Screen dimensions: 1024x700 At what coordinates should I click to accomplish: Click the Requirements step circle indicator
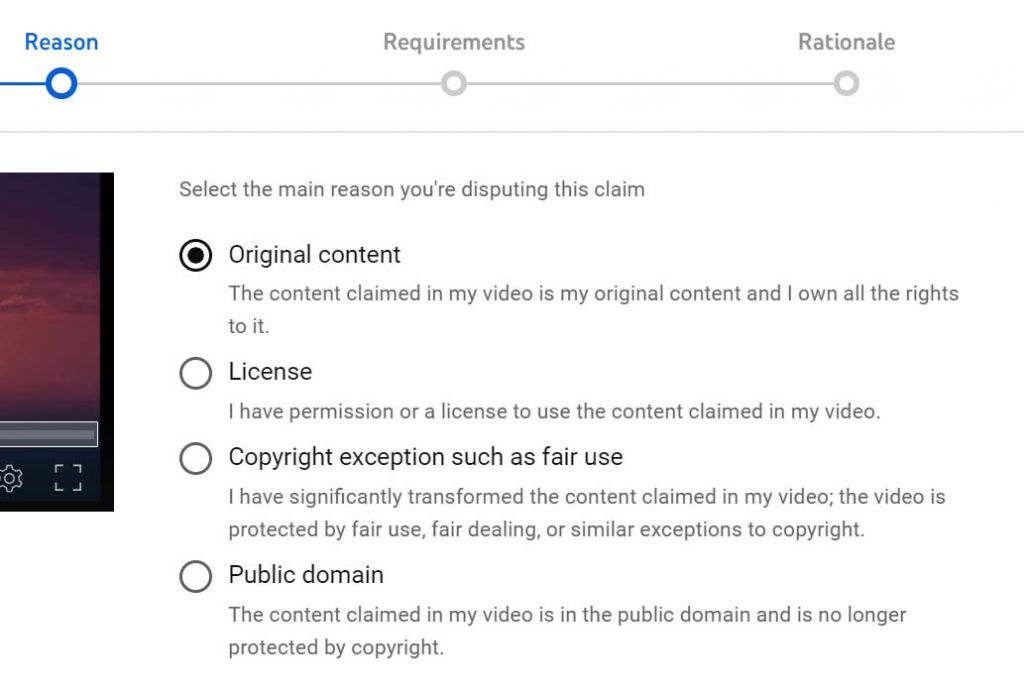(454, 84)
